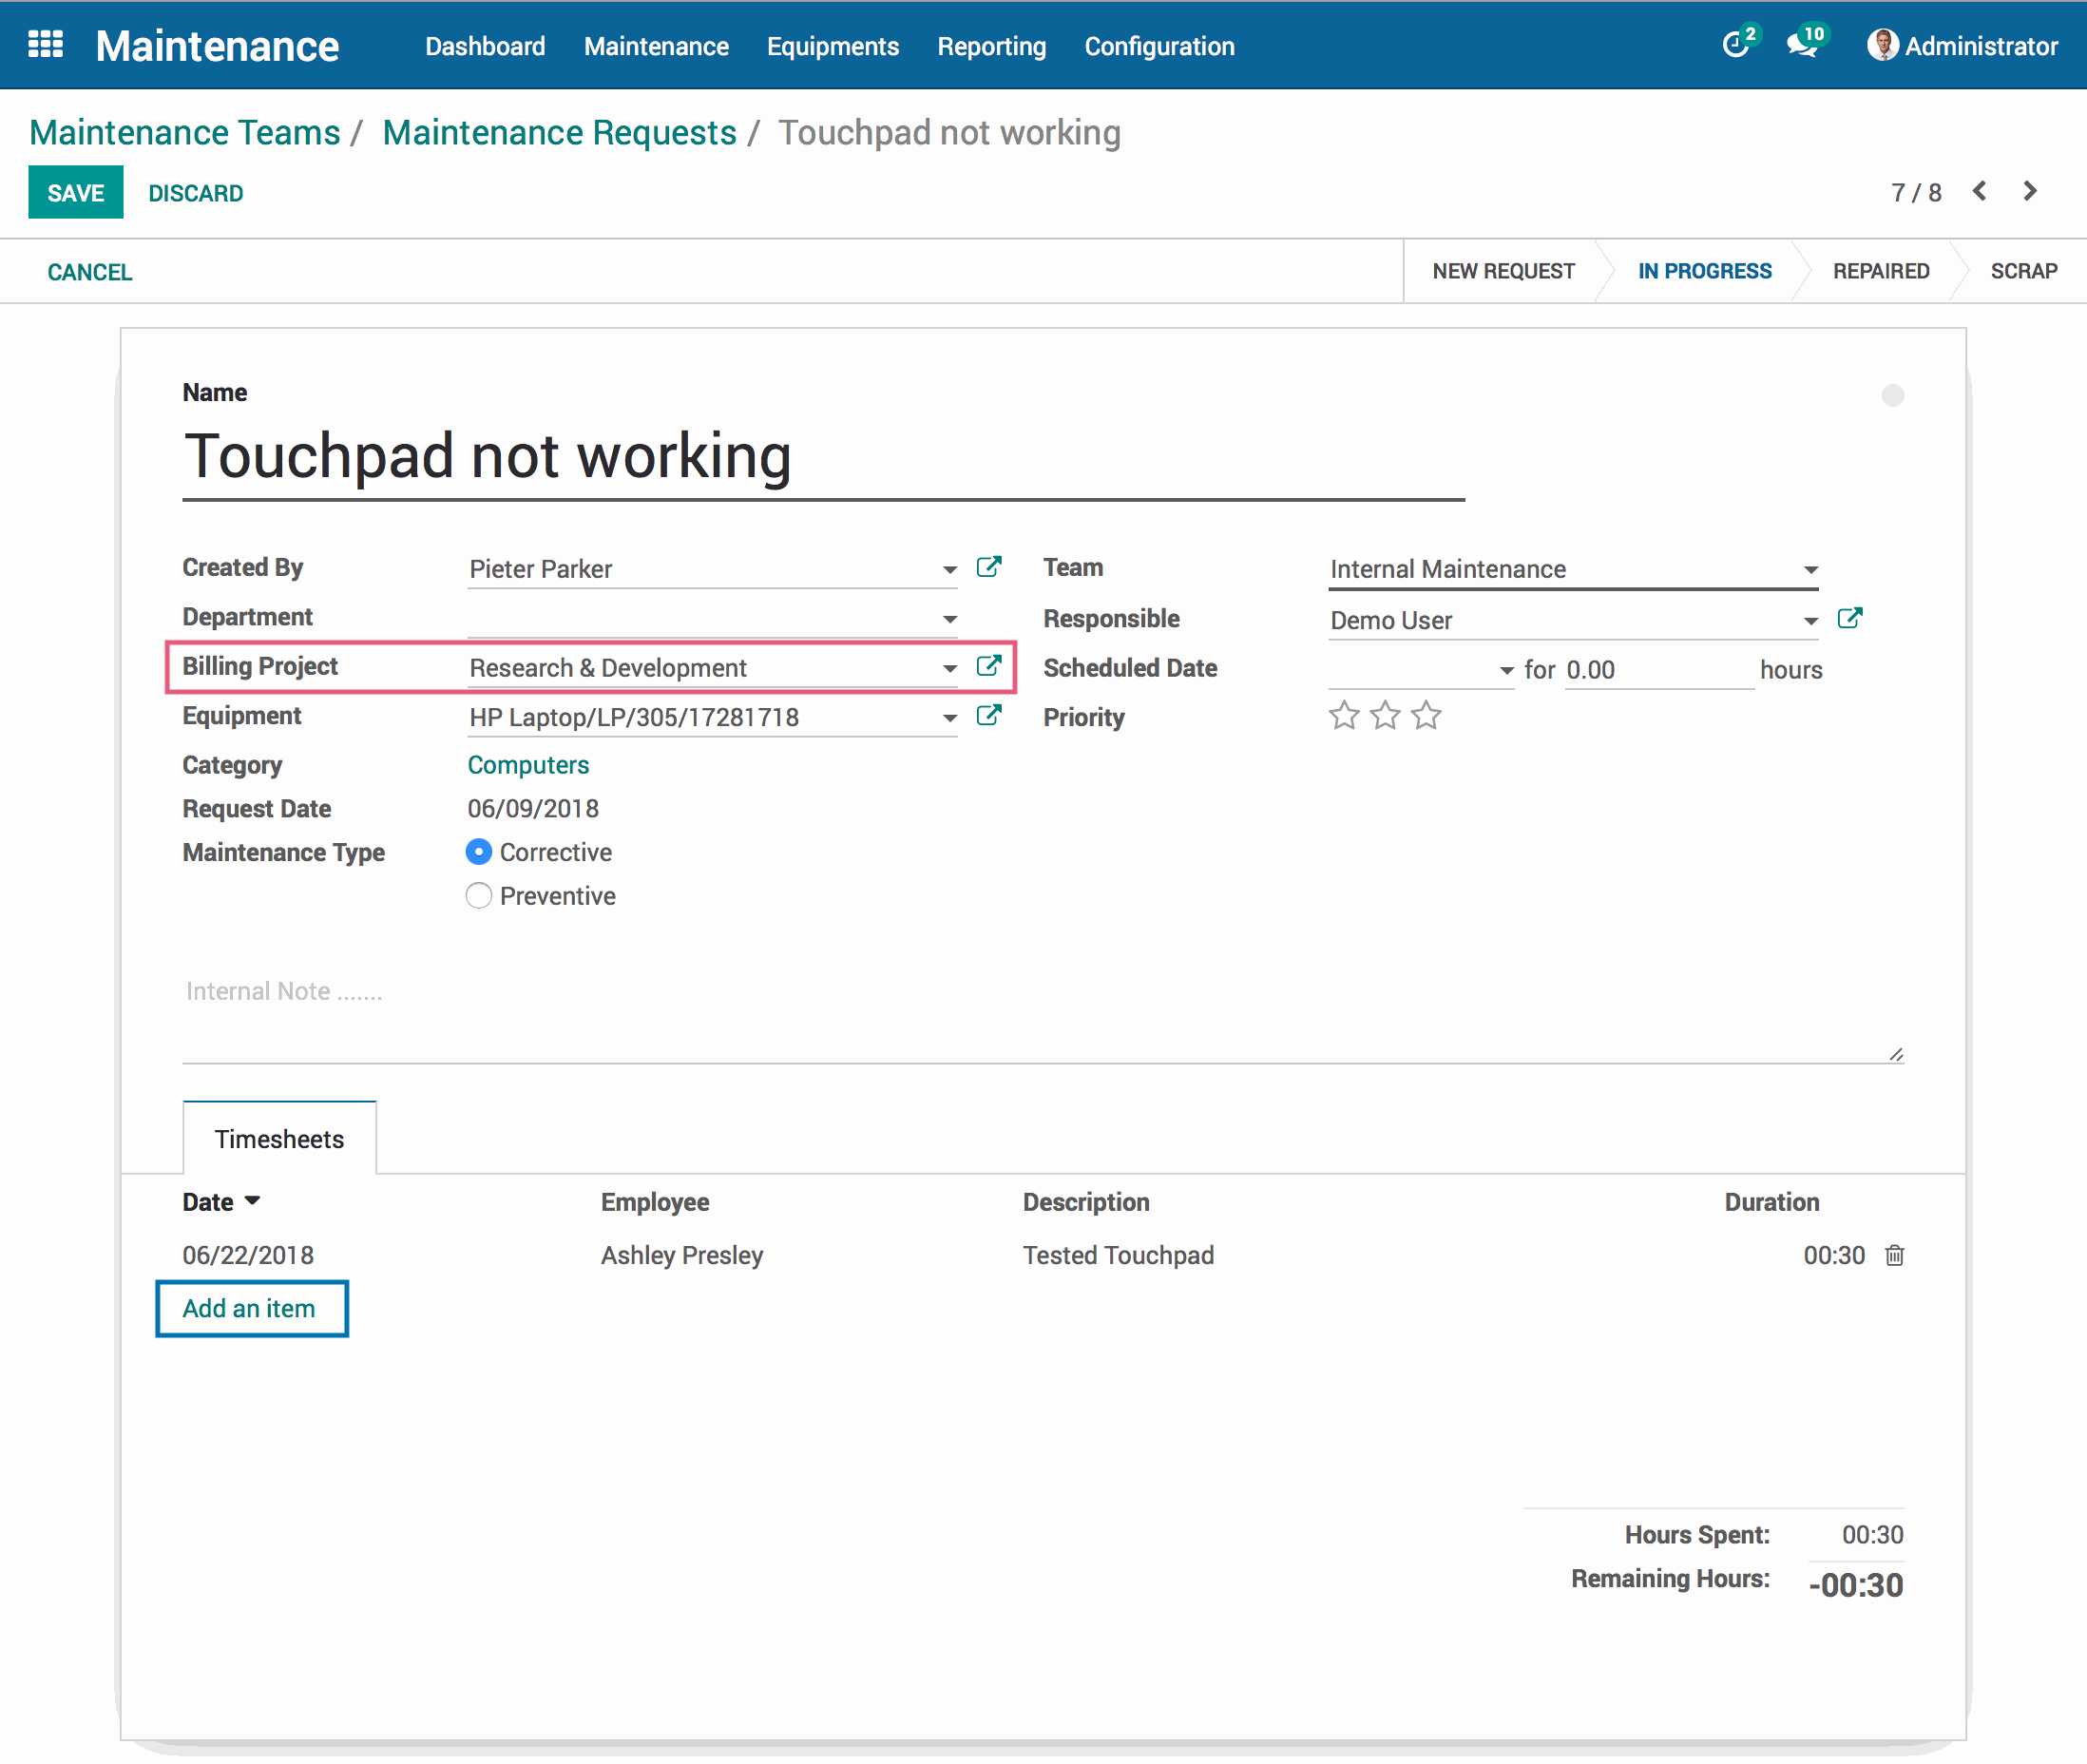Expand the Responsible dropdown
Image resolution: width=2087 pixels, height=1764 pixels.
(x=1810, y=621)
